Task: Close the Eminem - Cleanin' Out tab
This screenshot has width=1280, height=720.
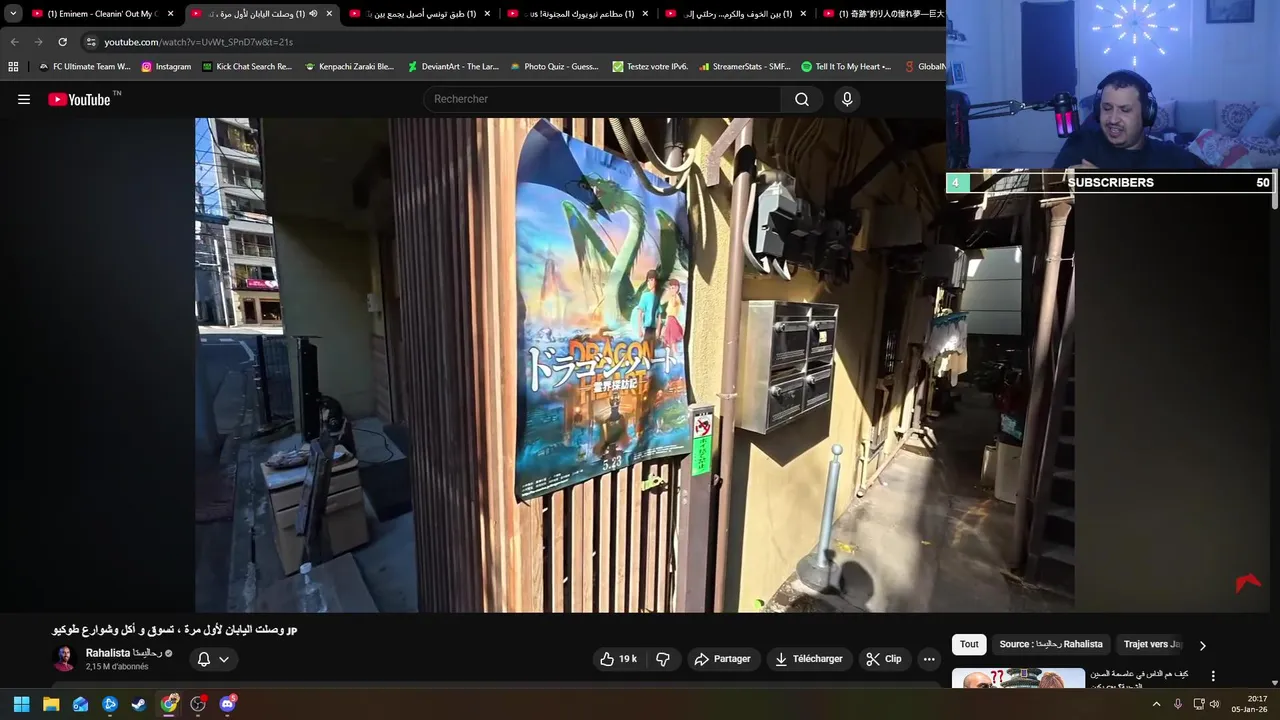Action: click(x=171, y=14)
